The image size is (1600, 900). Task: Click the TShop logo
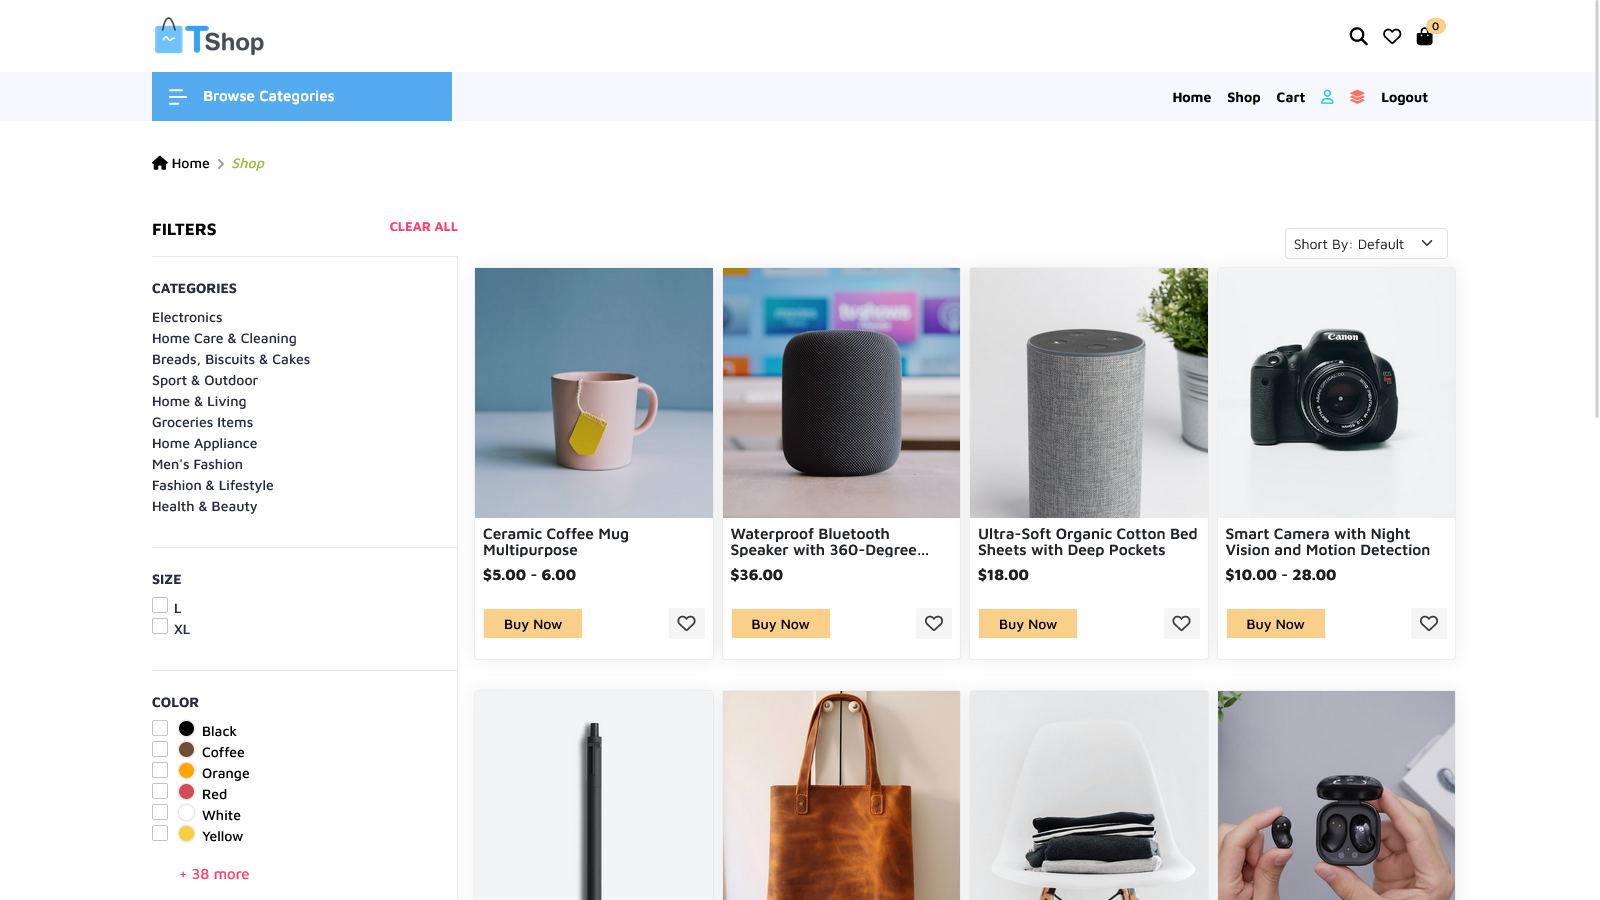210,37
